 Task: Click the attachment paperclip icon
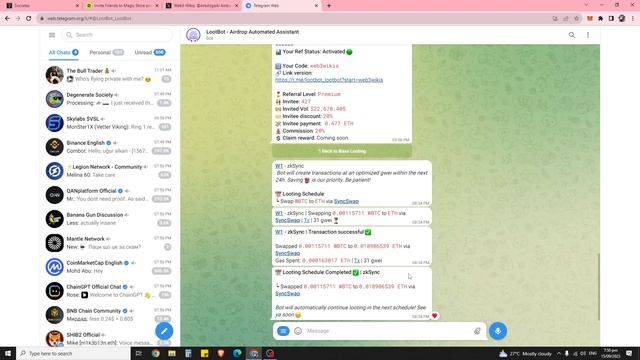[x=477, y=331]
